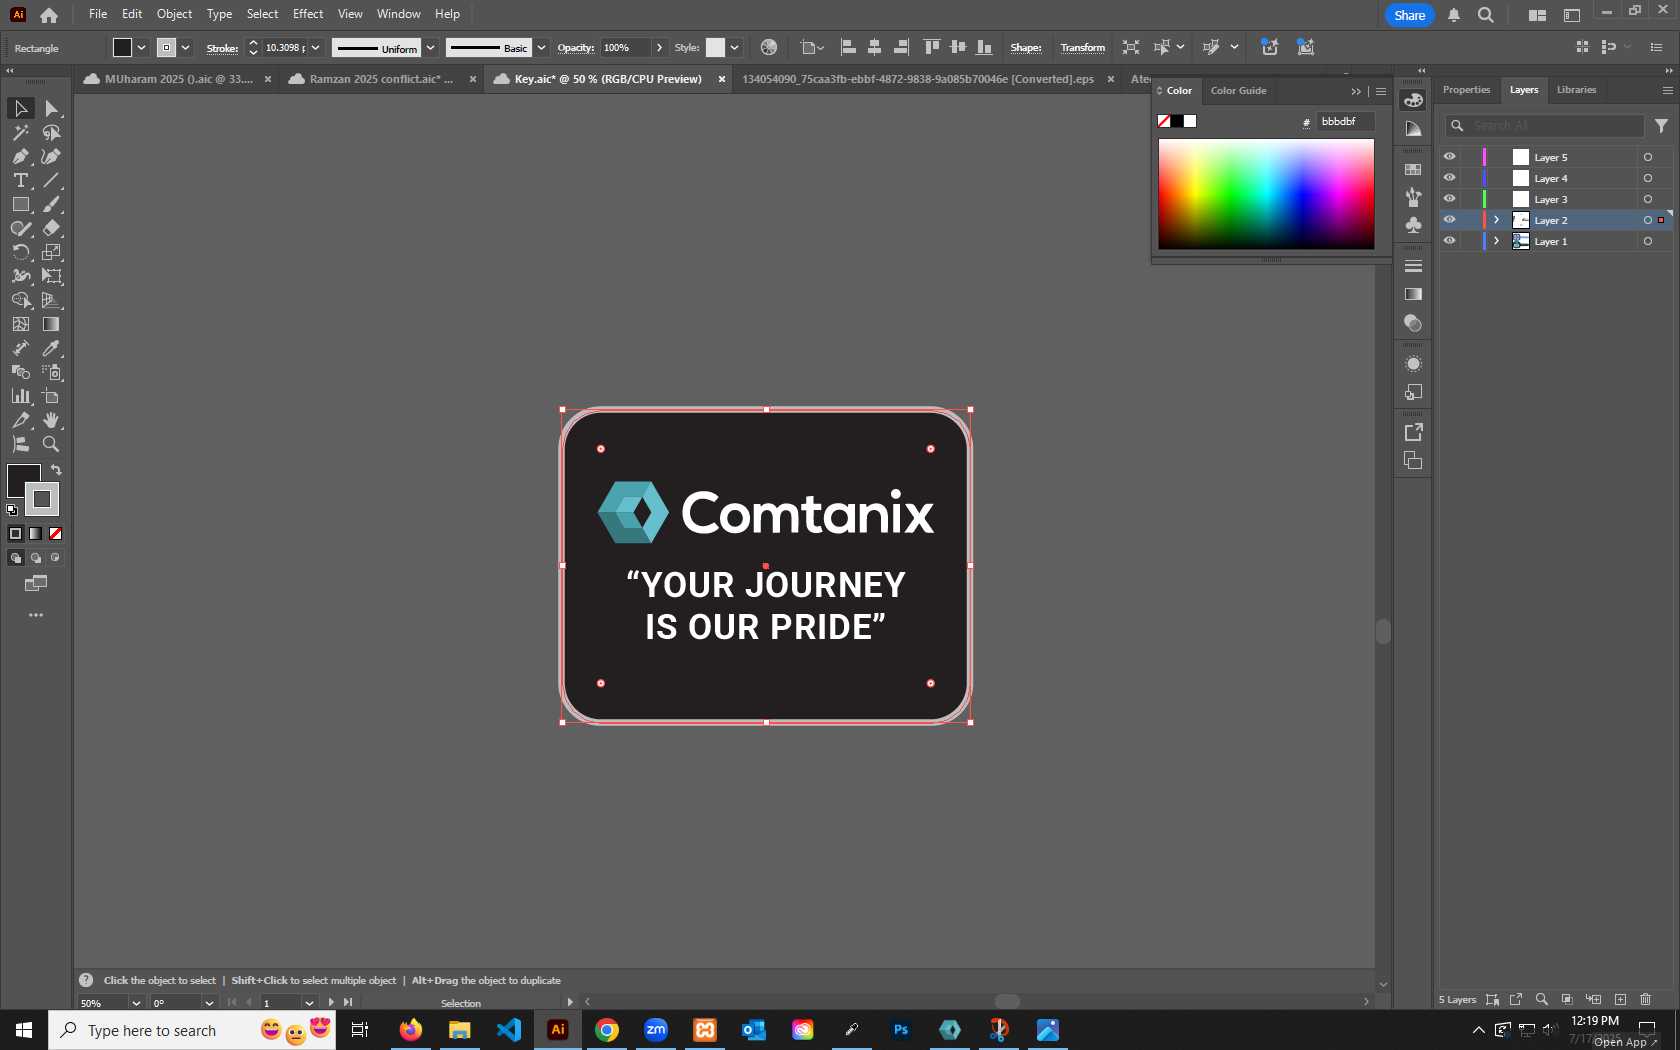Select the Zoom tool
This screenshot has height=1050, width=1680.
[x=52, y=444]
